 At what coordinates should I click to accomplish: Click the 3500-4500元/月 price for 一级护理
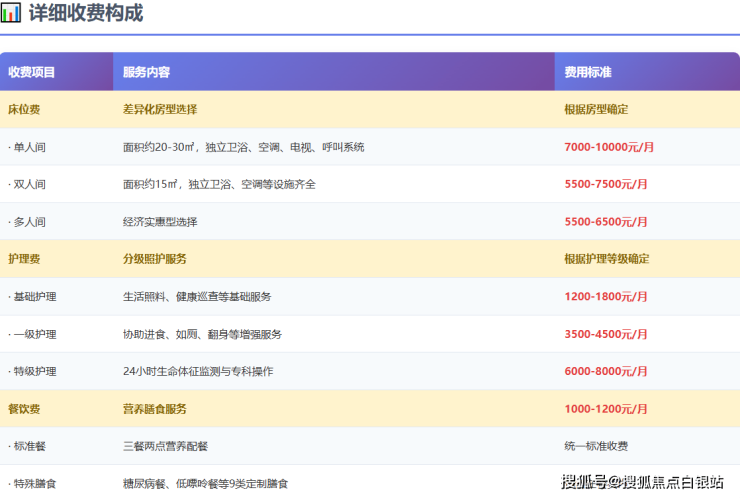(606, 334)
